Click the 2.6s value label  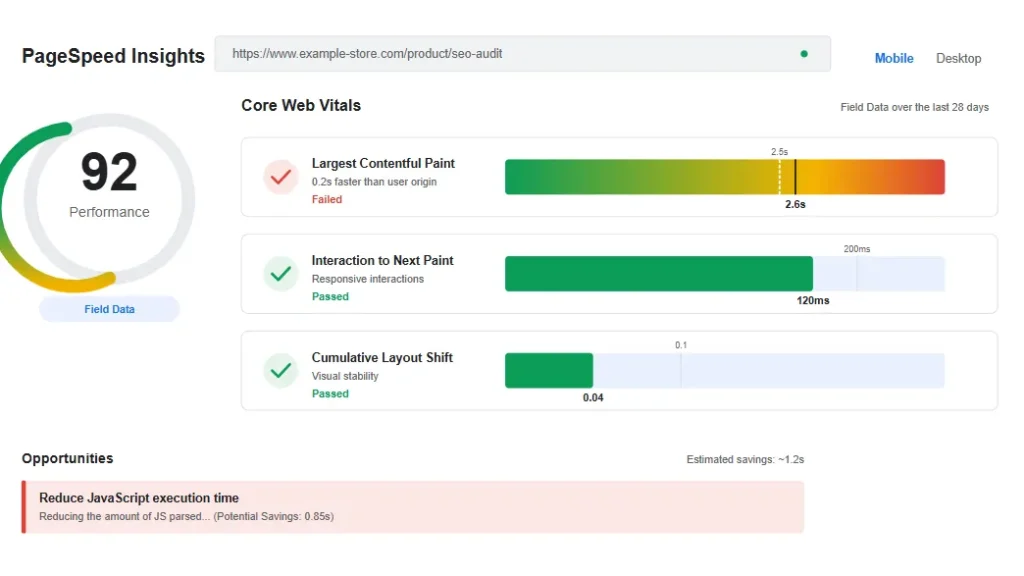(795, 204)
